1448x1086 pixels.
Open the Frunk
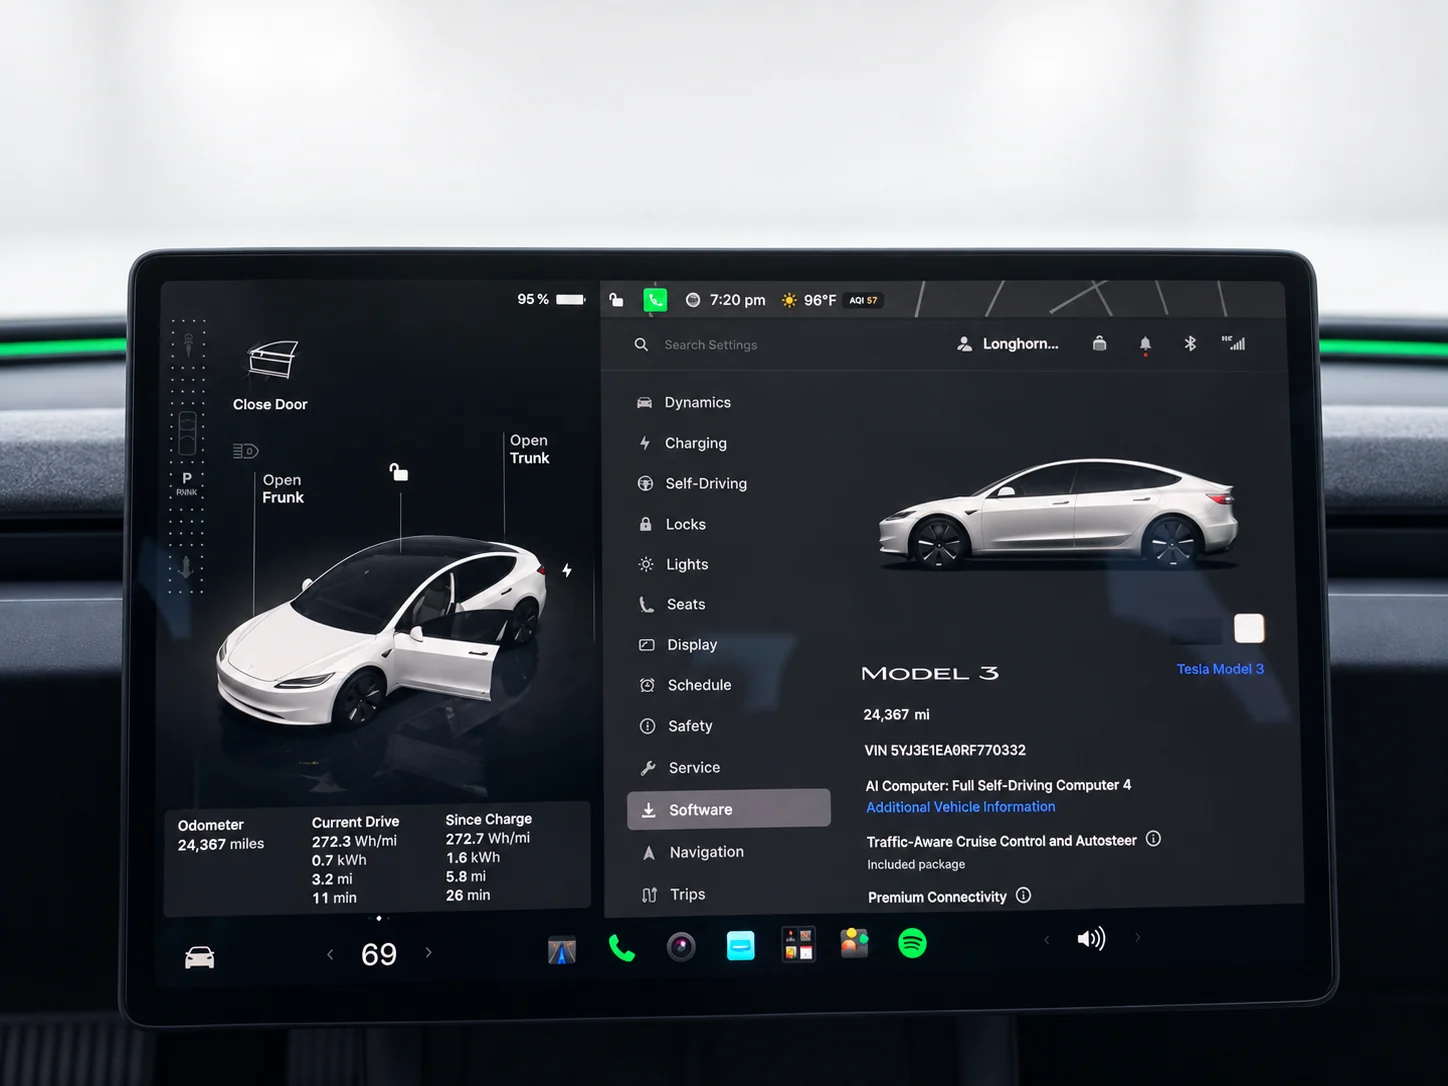pos(283,489)
